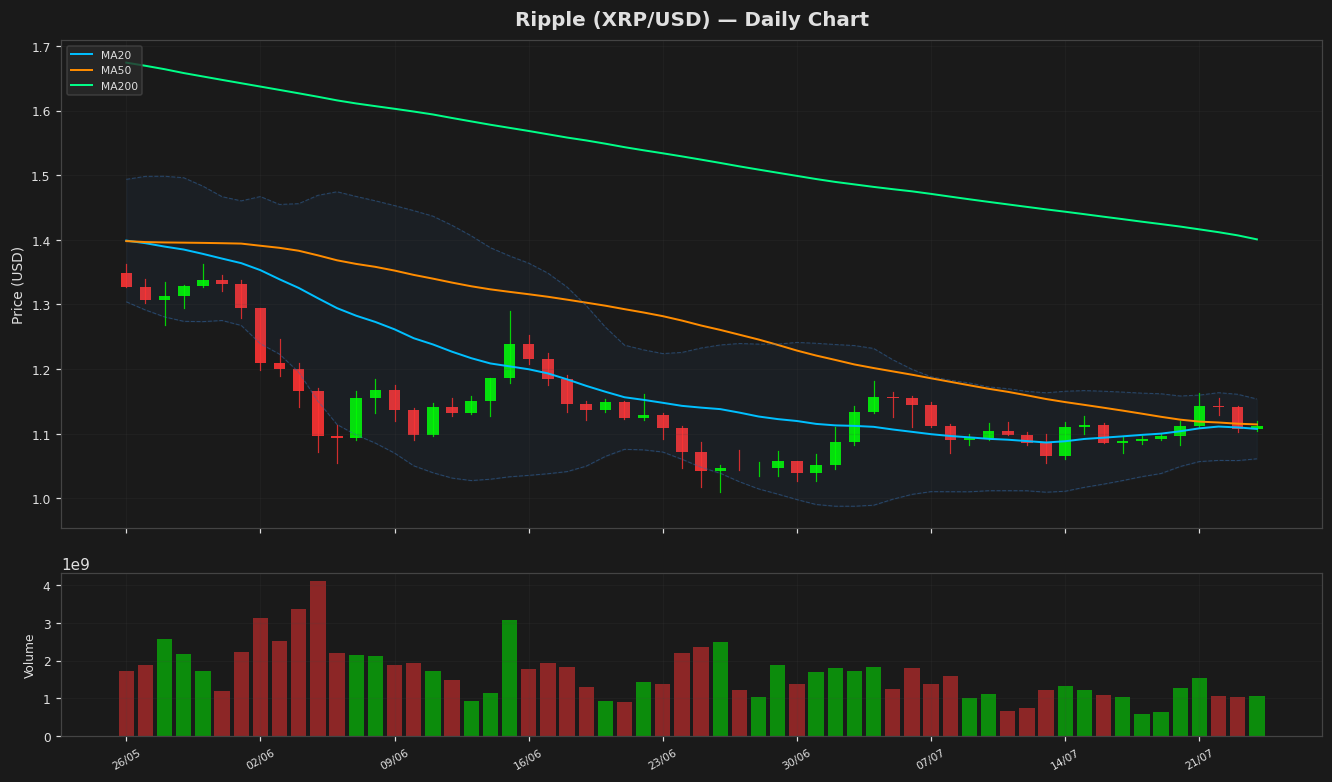This screenshot has width=1332, height=782.
Task: Click the 1.0 price tick label
Action: tap(41, 499)
